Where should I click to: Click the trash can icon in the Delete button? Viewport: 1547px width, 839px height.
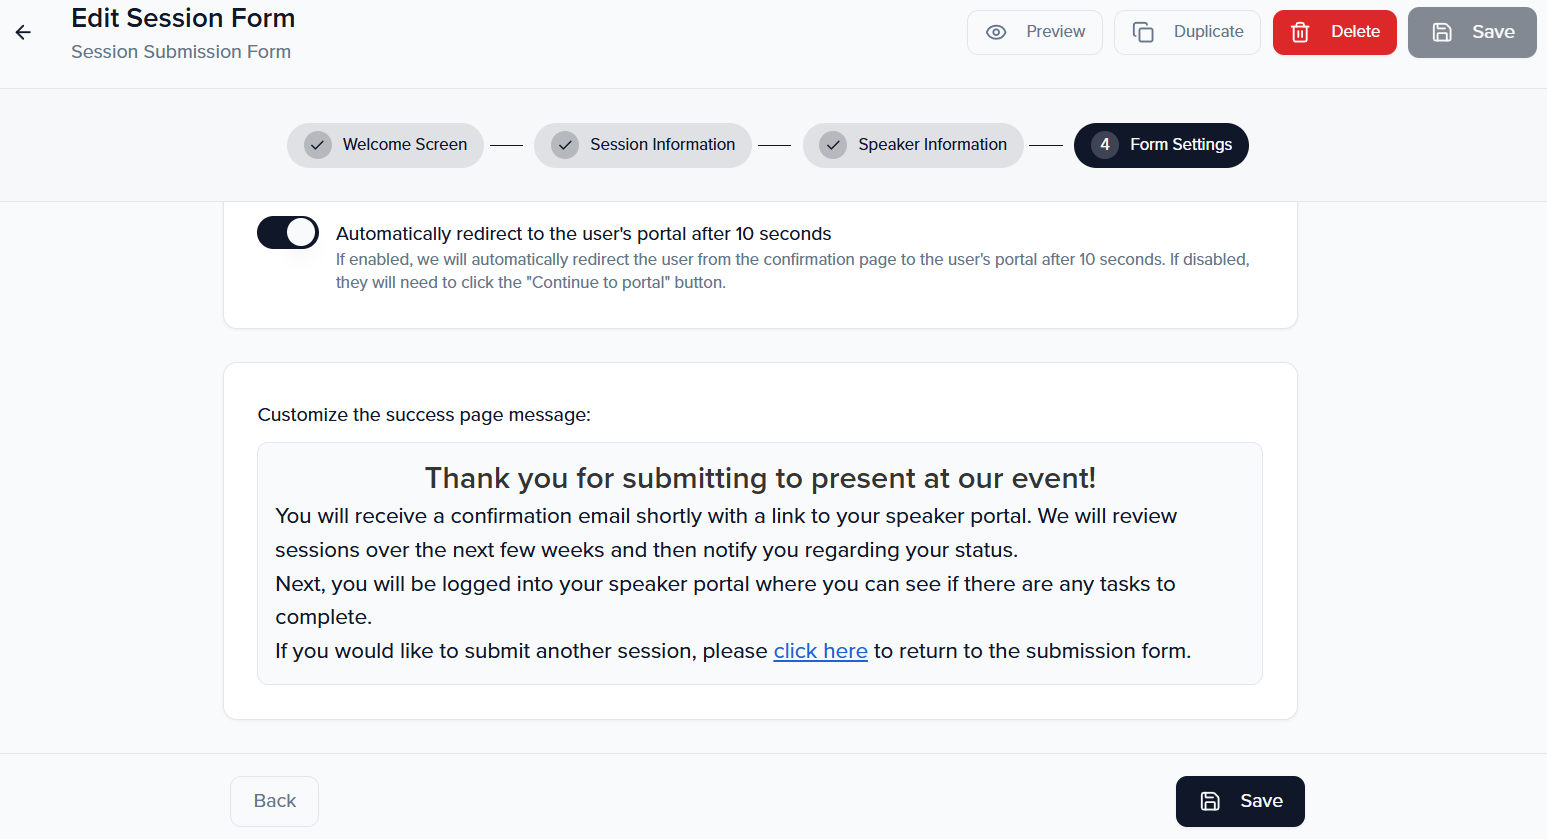pos(1300,32)
